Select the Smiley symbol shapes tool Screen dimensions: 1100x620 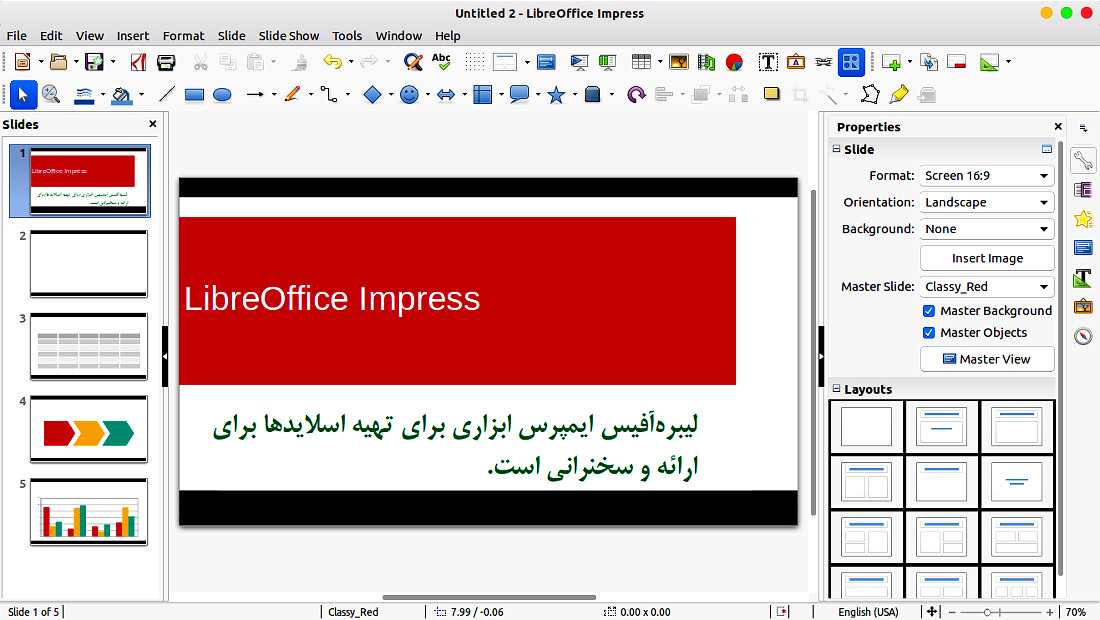[x=409, y=94]
